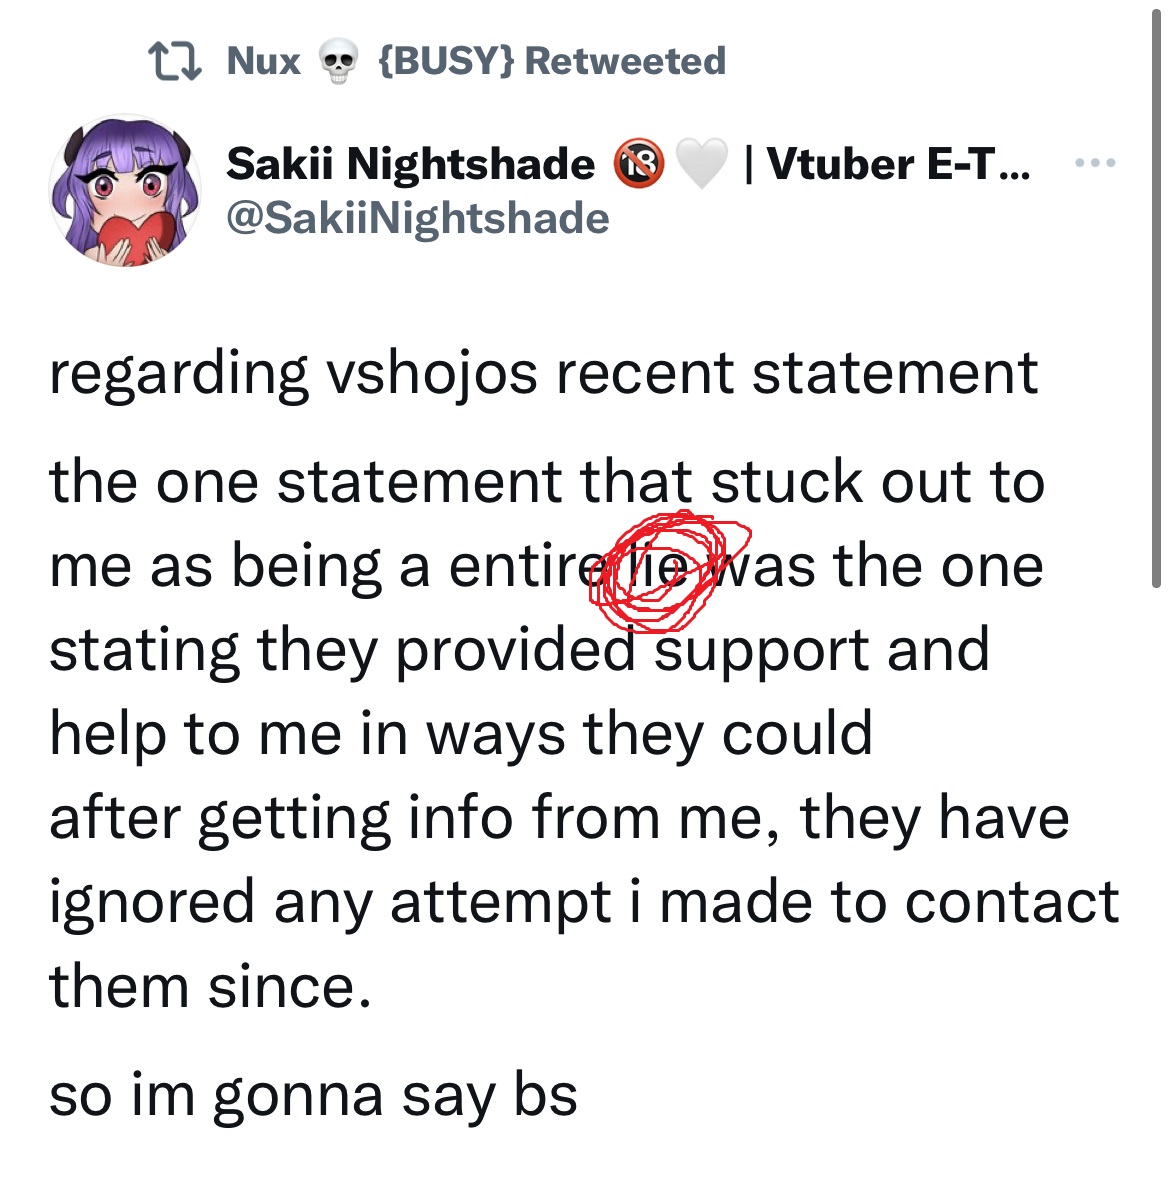This screenshot has height=1188, width=1170.
Task: Click the line 'so im gonna say bs'
Action: 313,1096
